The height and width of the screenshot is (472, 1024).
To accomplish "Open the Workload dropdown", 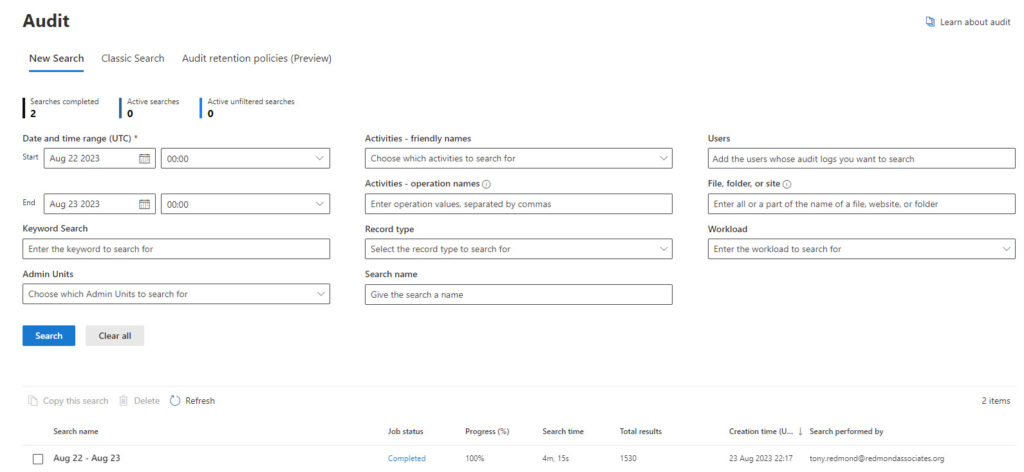I will tap(861, 249).
